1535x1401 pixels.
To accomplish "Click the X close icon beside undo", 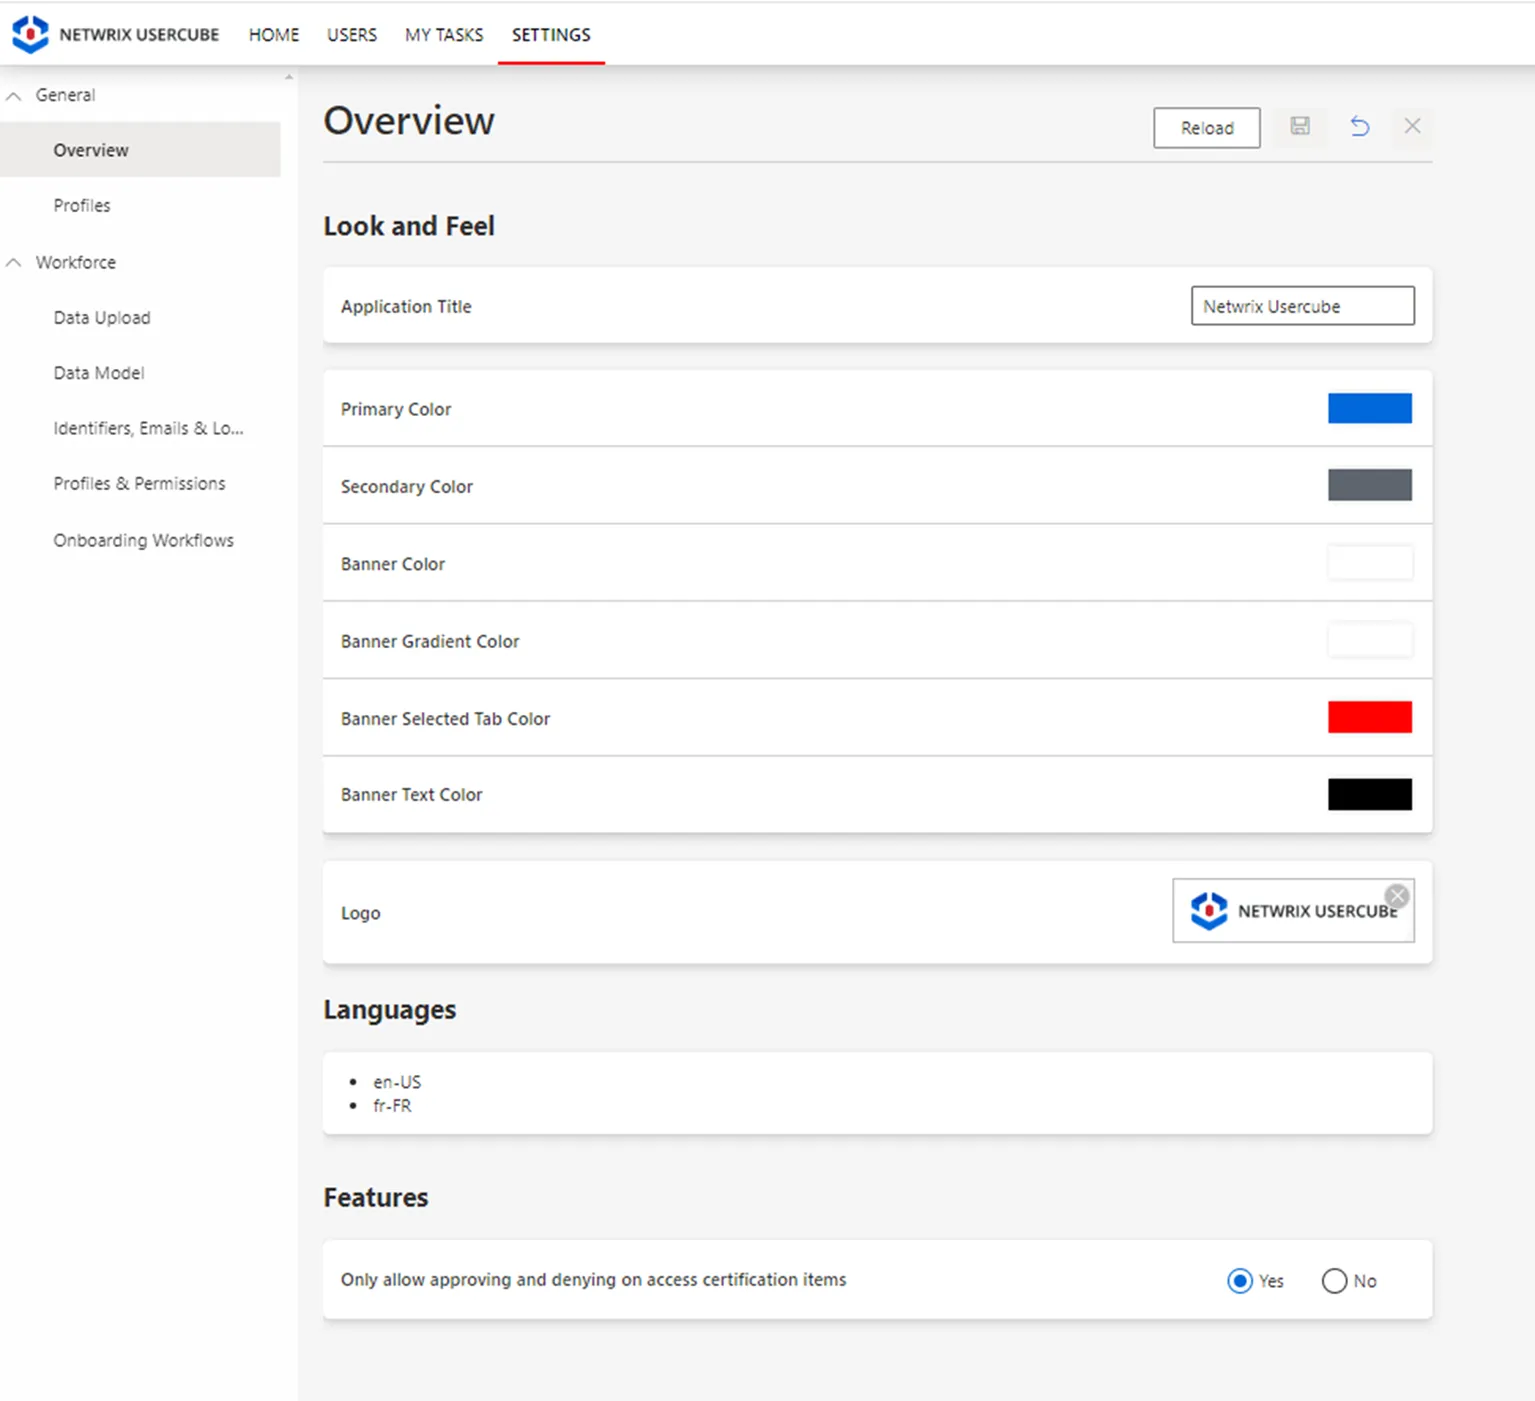I will click(1412, 126).
